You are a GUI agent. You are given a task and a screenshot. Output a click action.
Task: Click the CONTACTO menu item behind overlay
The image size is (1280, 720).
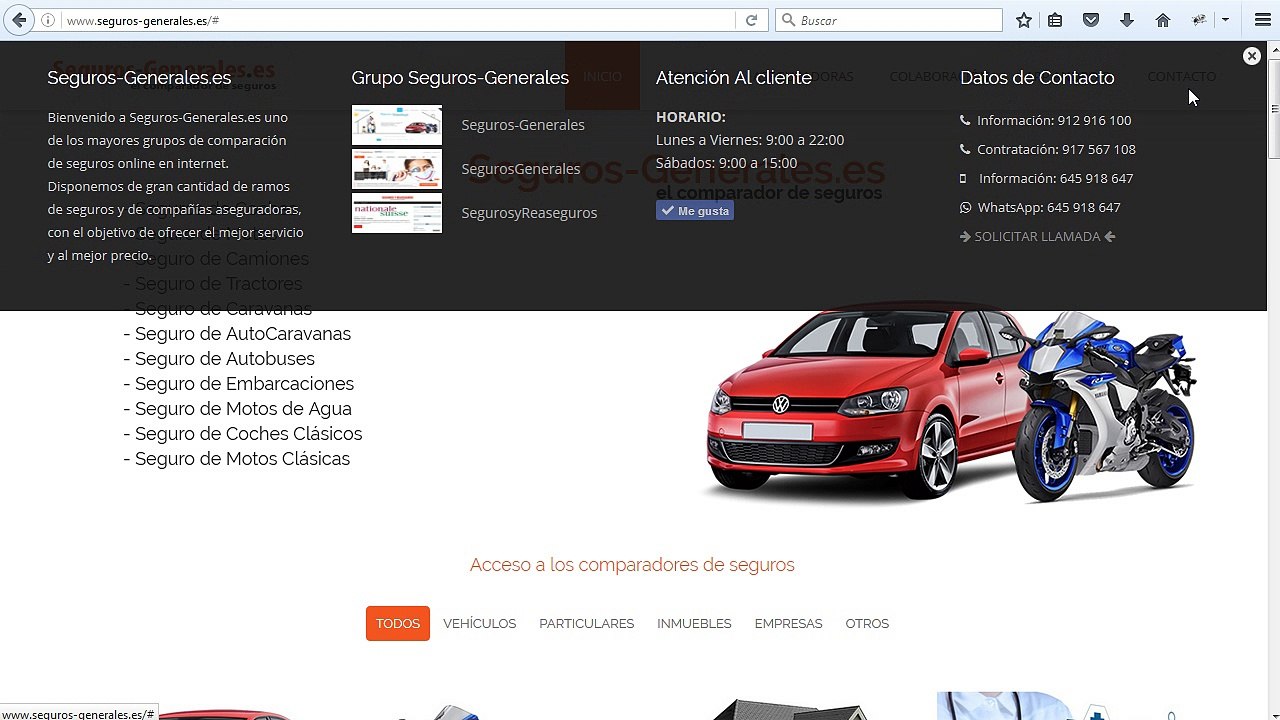coord(1181,76)
